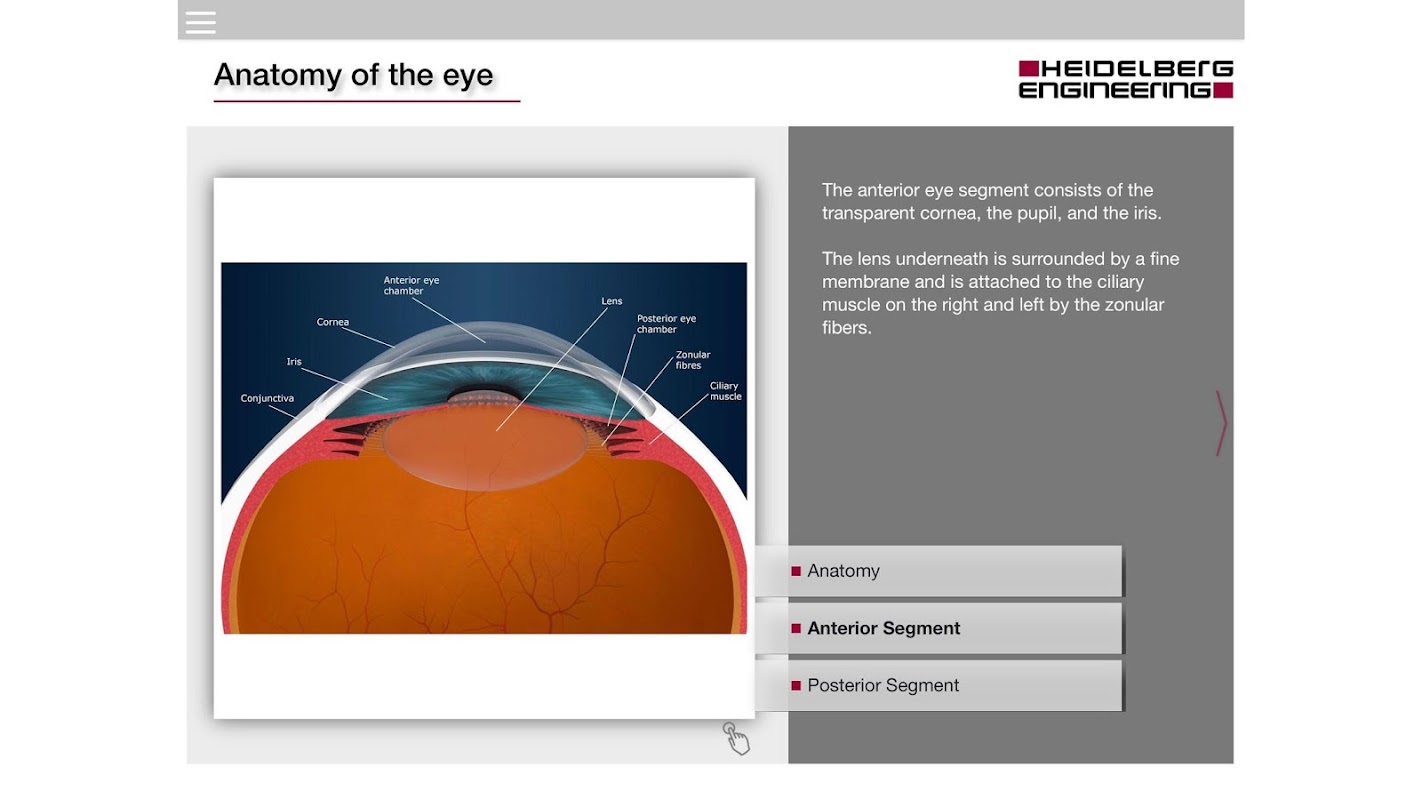
Task: Go to next page with right arrow
Action: click(x=1221, y=423)
